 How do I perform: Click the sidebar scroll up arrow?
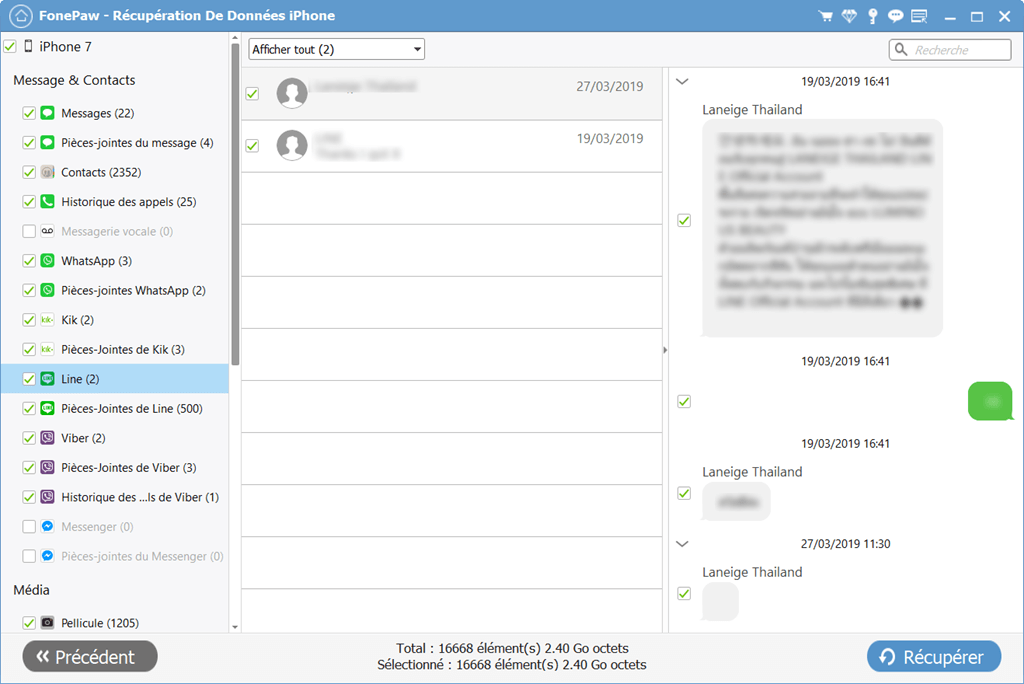(x=235, y=39)
